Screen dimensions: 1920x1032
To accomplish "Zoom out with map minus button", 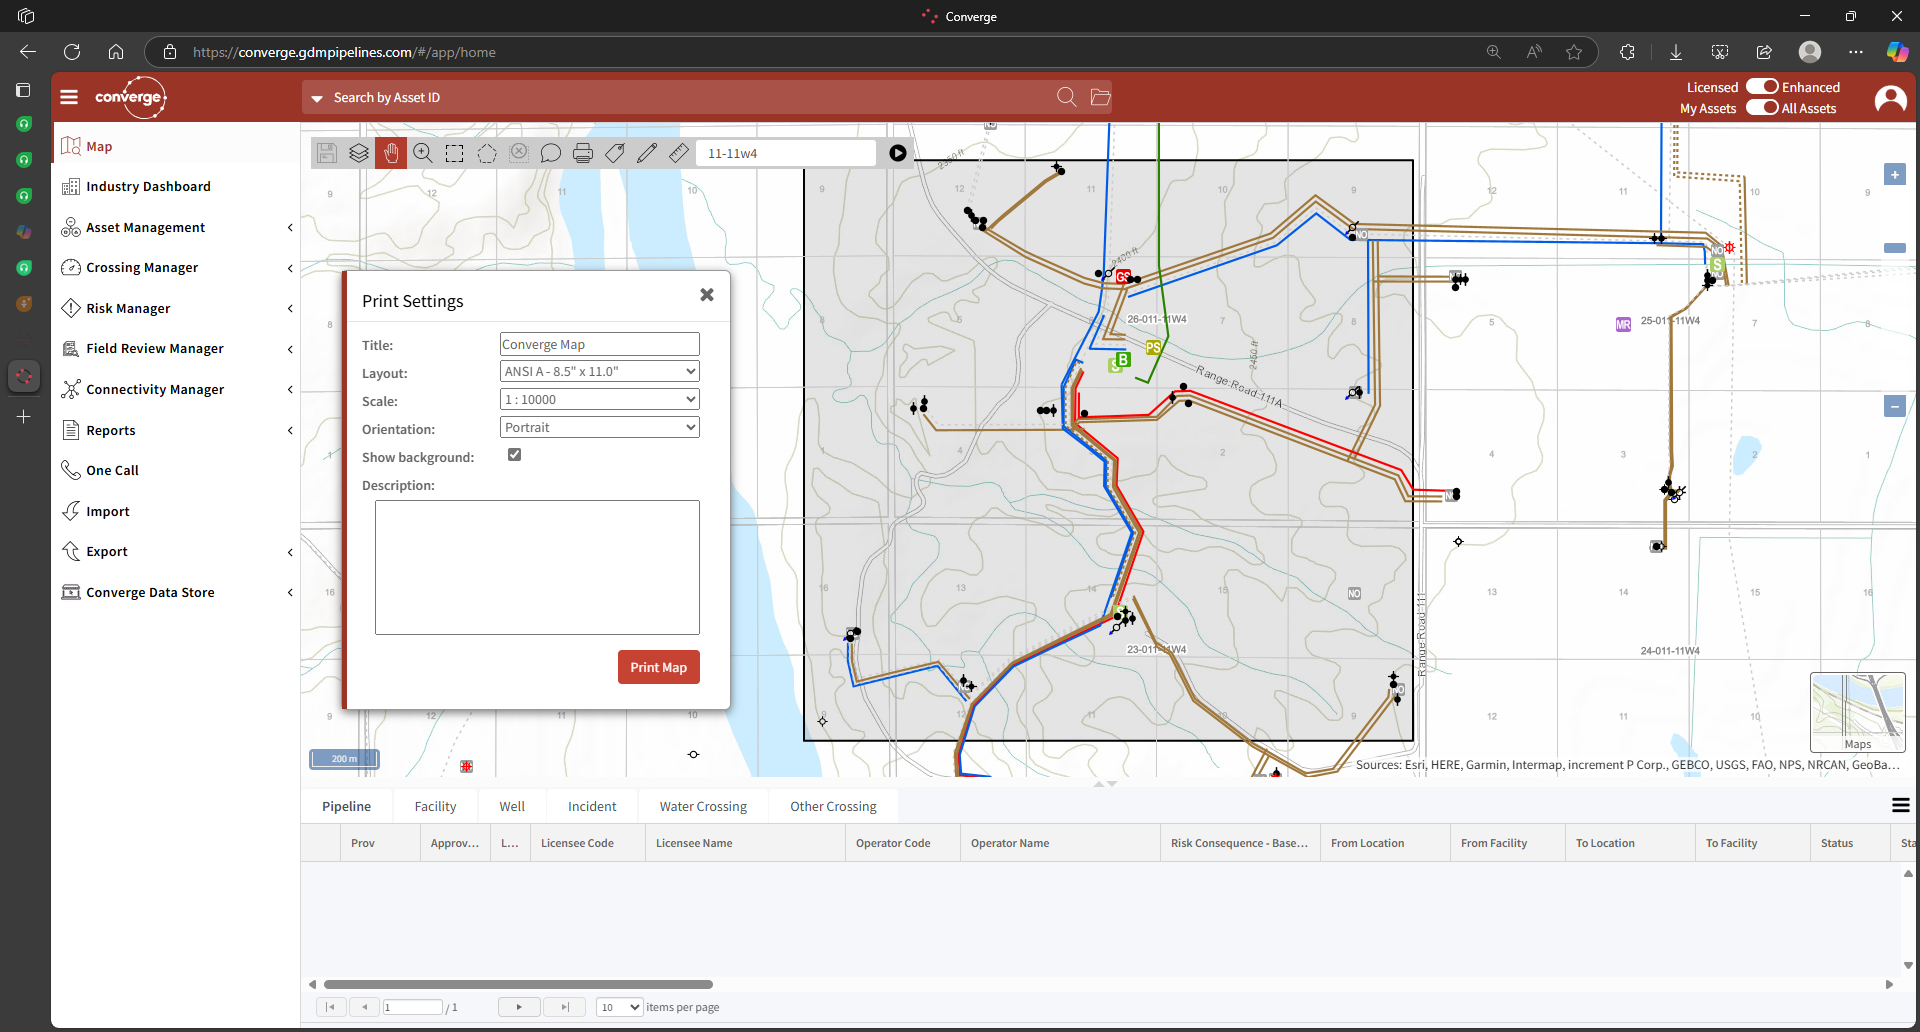I will click(1894, 406).
